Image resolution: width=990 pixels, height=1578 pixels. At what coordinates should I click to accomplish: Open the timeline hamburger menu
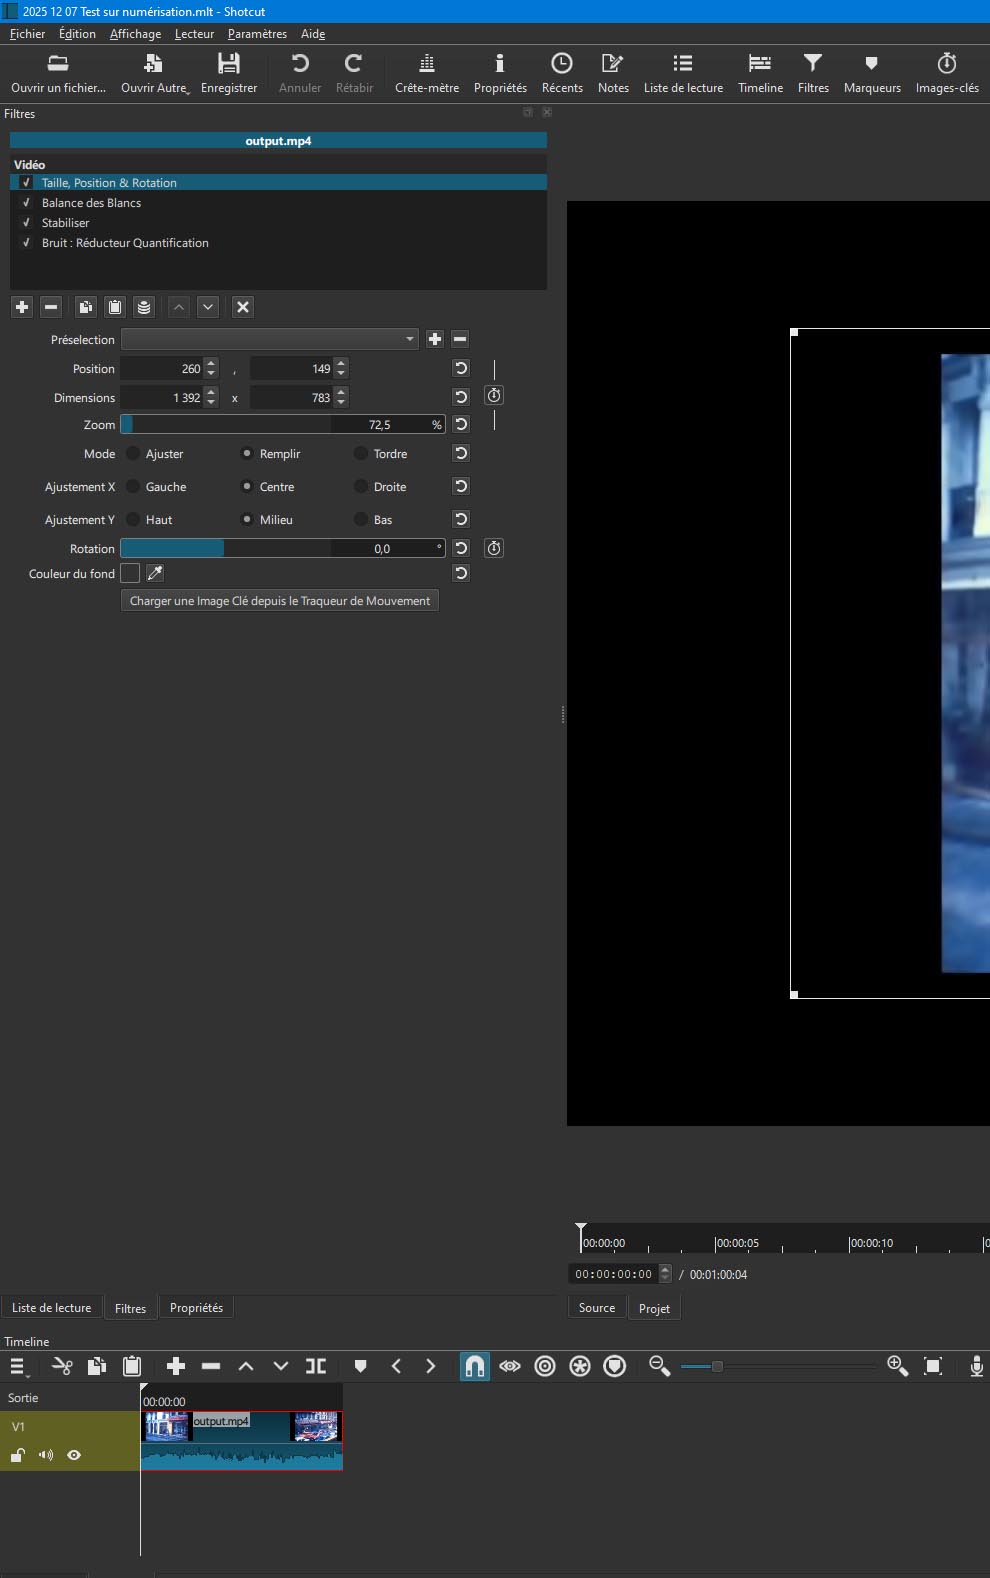point(17,1366)
